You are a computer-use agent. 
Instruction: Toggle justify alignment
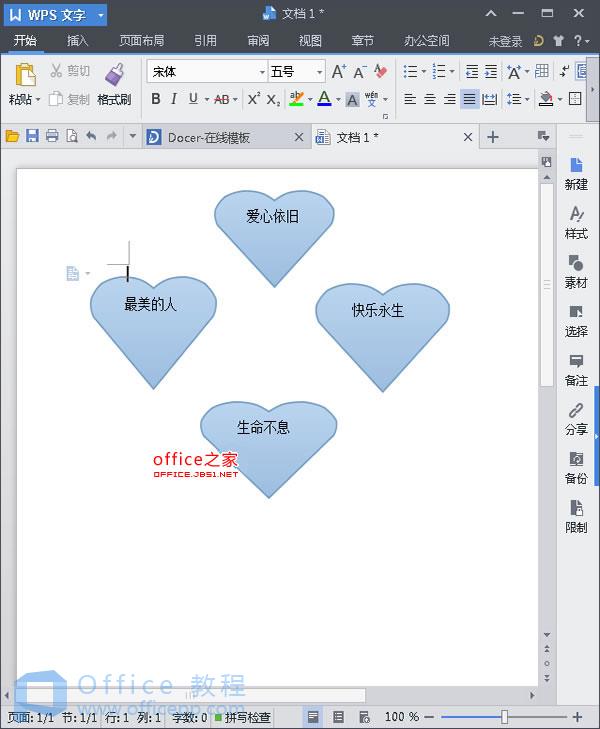coord(469,99)
